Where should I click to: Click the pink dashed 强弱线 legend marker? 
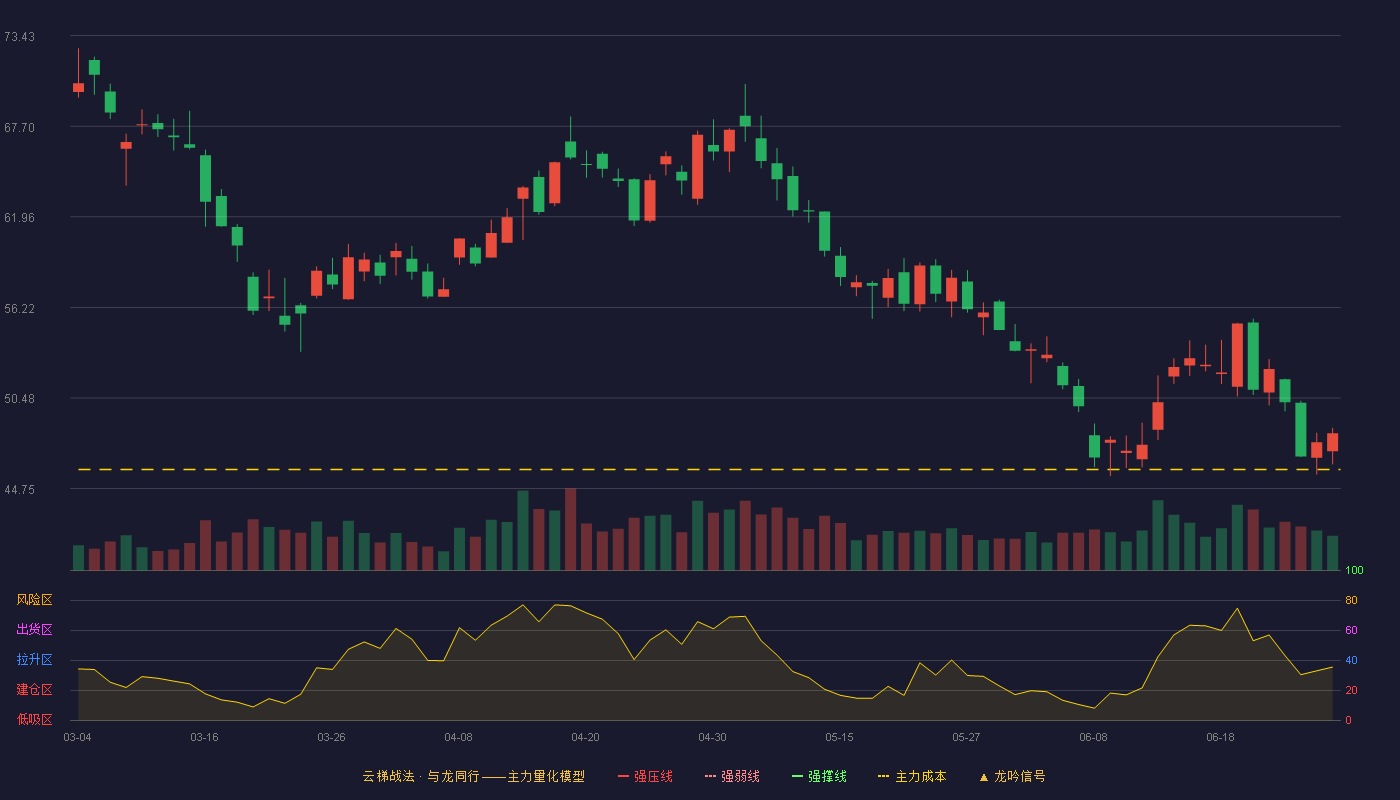(710, 776)
